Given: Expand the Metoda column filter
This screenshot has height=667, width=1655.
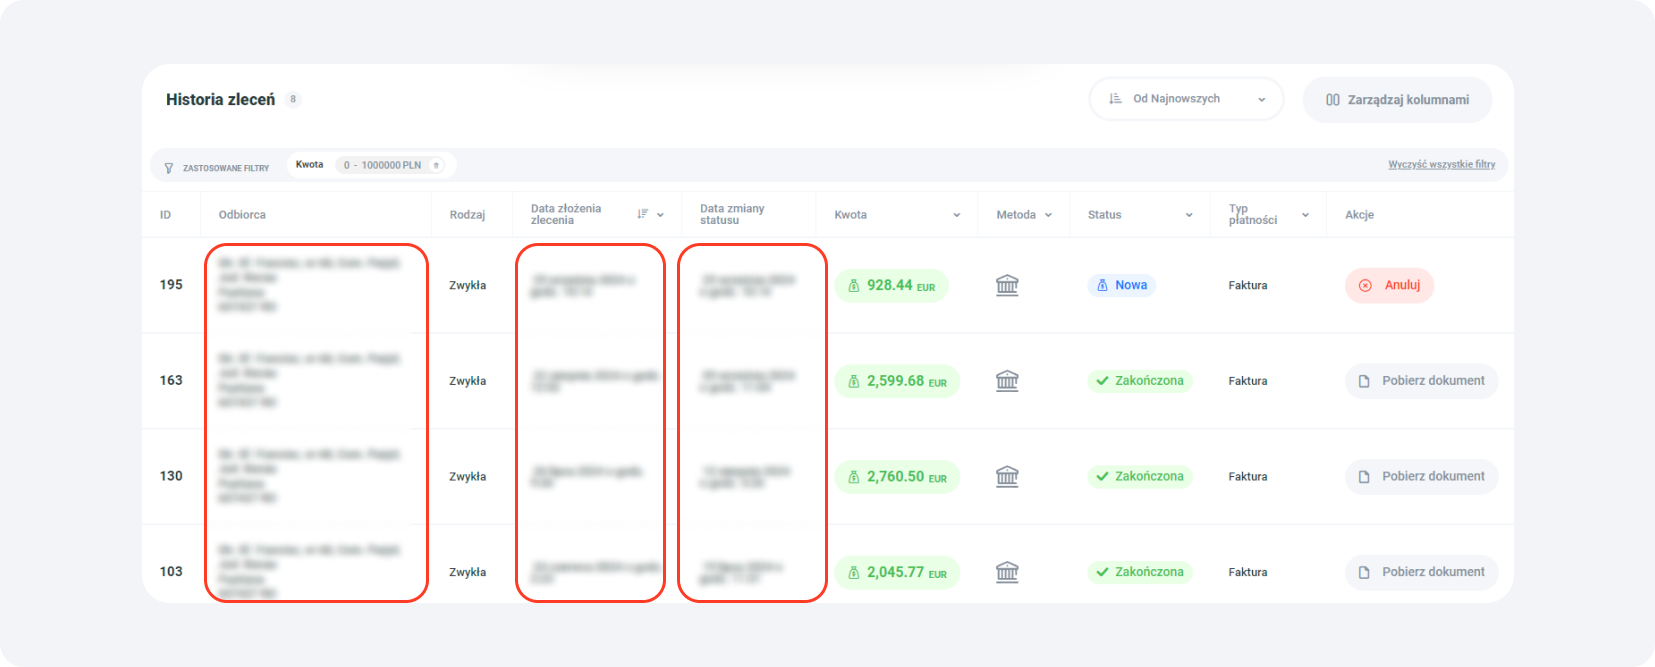Looking at the screenshot, I should click(x=1048, y=215).
